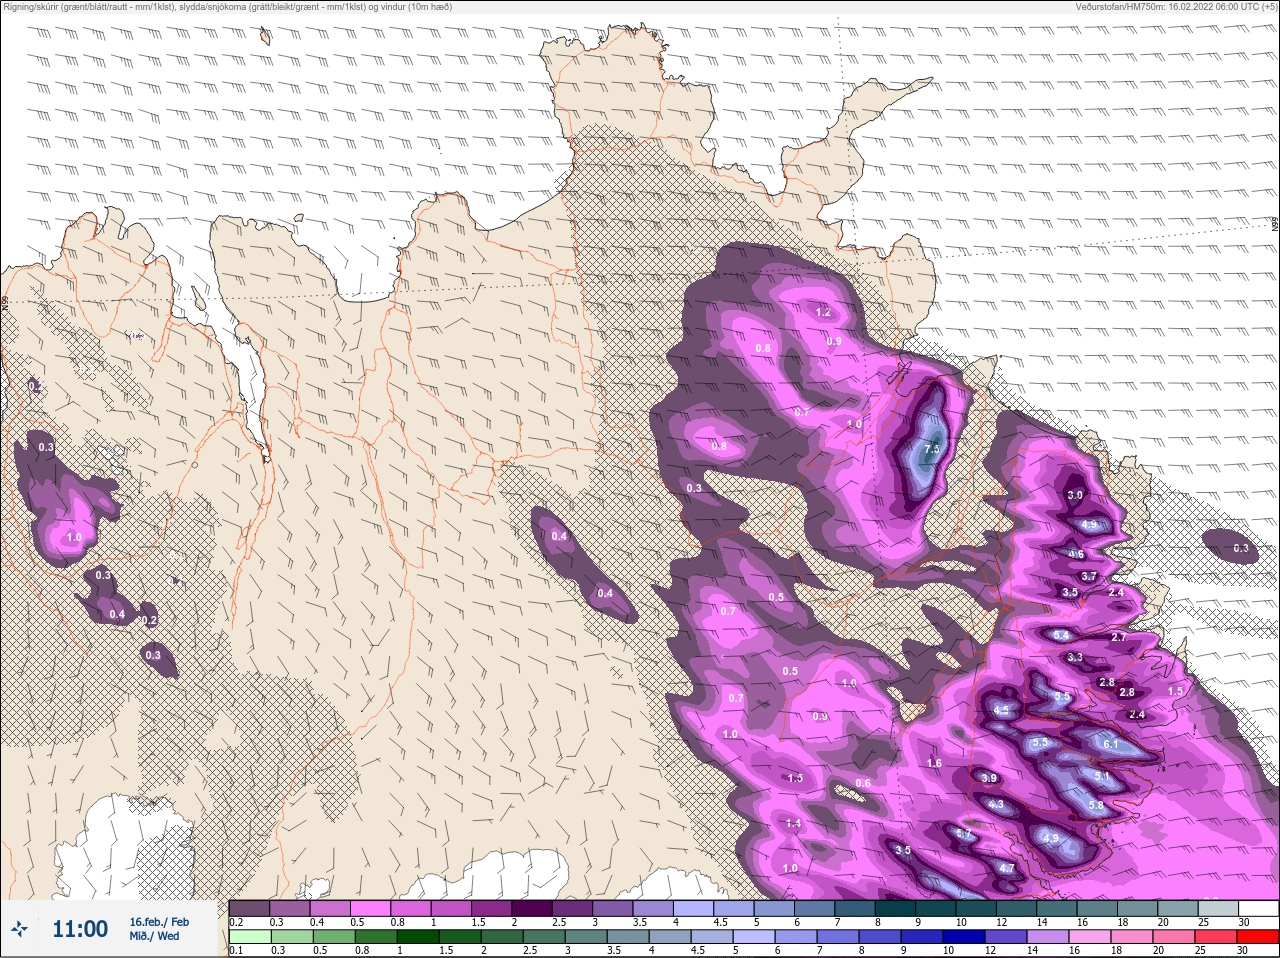
Task: Pick the pale lavender rain-scale swatch labeled 5
Action: tap(754, 936)
